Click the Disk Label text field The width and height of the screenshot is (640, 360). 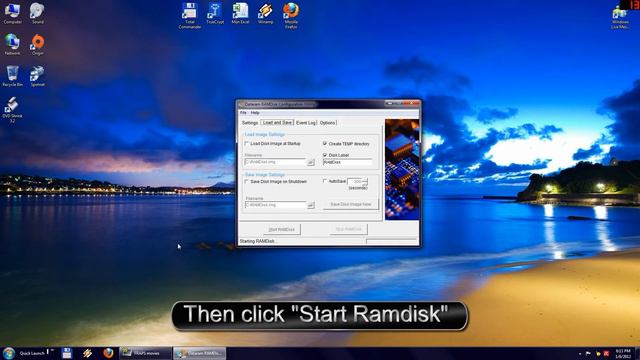[x=347, y=162]
